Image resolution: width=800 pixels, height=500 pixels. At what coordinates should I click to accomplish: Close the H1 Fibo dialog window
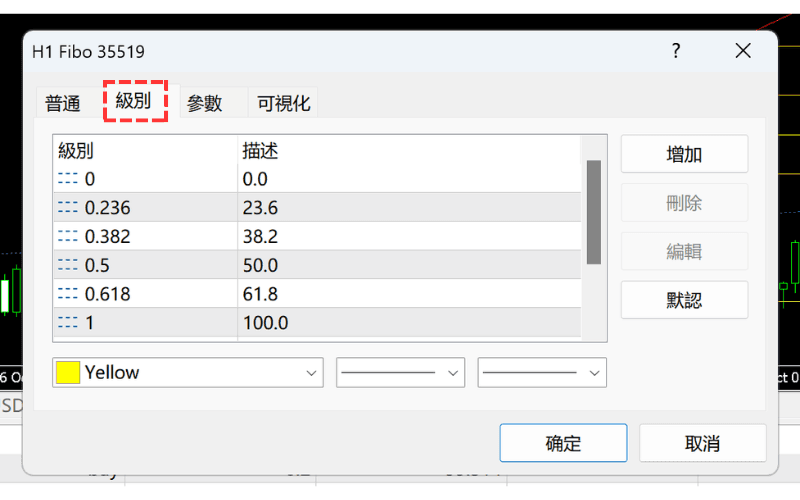(742, 51)
